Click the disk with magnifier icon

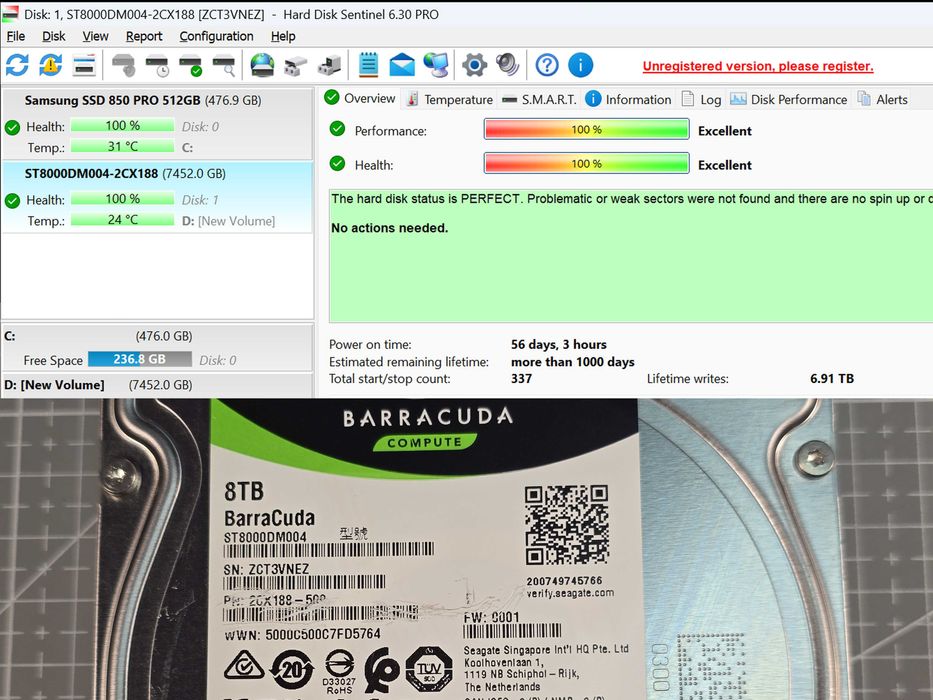click(224, 65)
